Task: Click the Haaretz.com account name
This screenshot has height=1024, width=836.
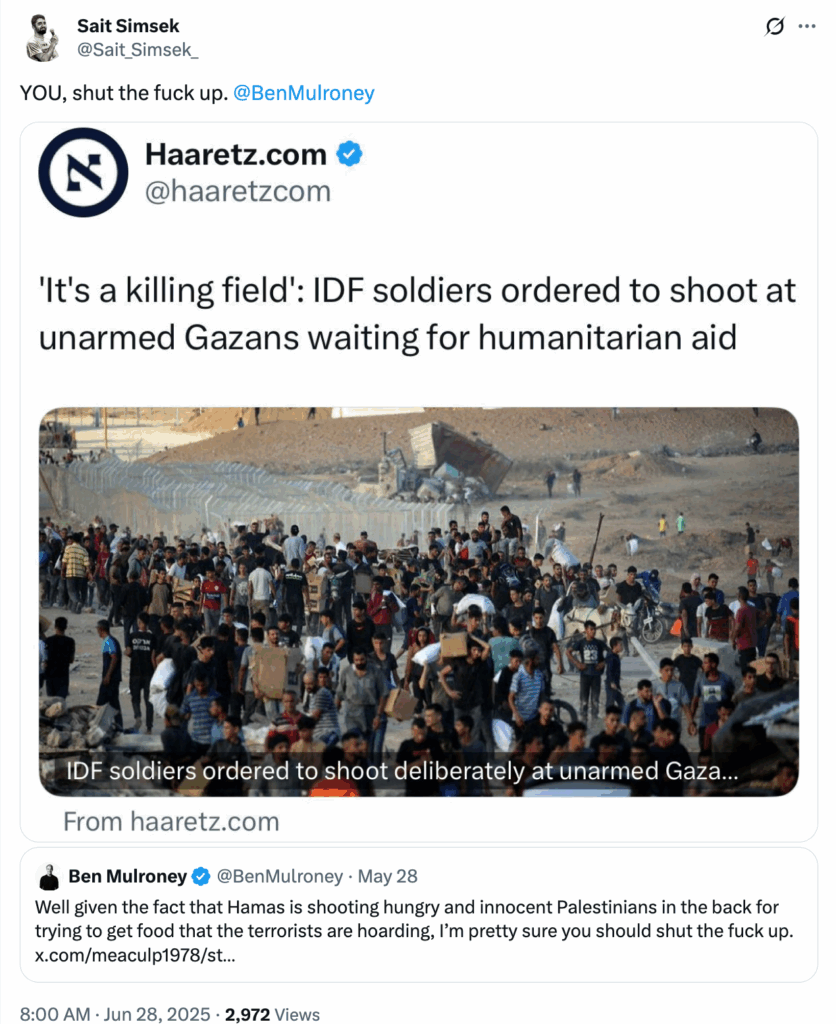Action: (236, 154)
